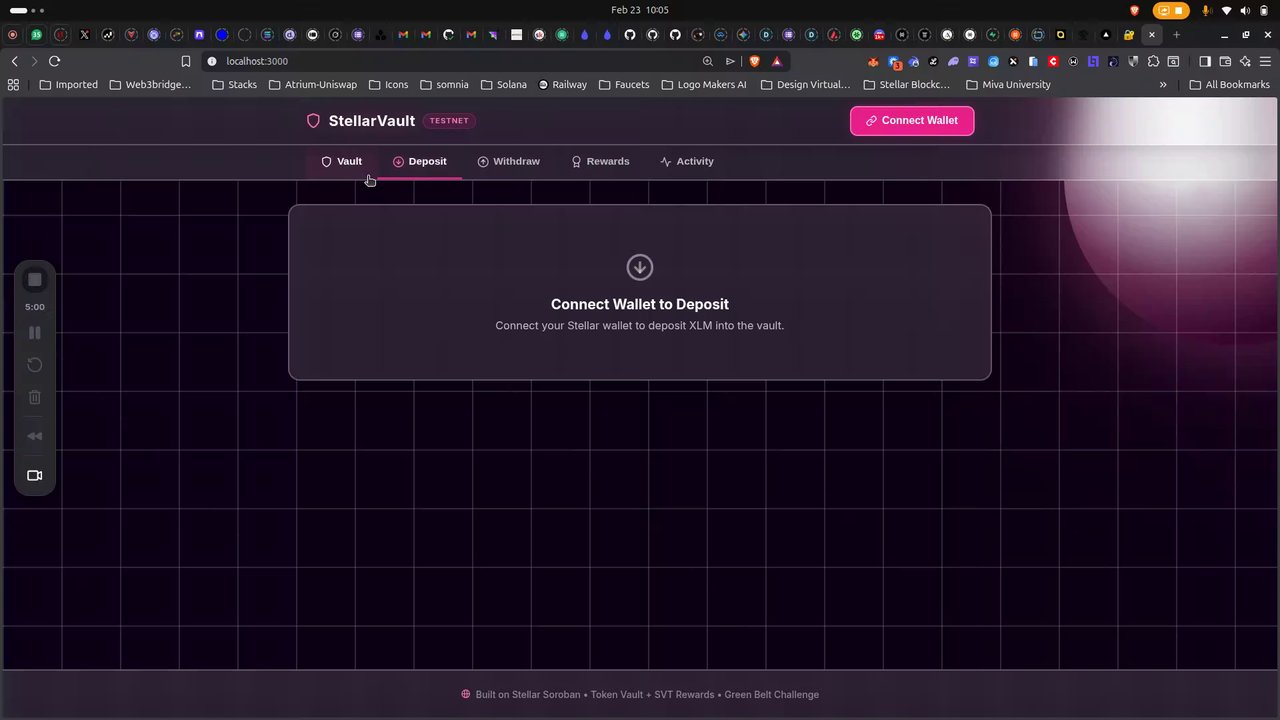Click the Brave icon in the top bar
The image size is (1280, 720).
click(x=1134, y=11)
